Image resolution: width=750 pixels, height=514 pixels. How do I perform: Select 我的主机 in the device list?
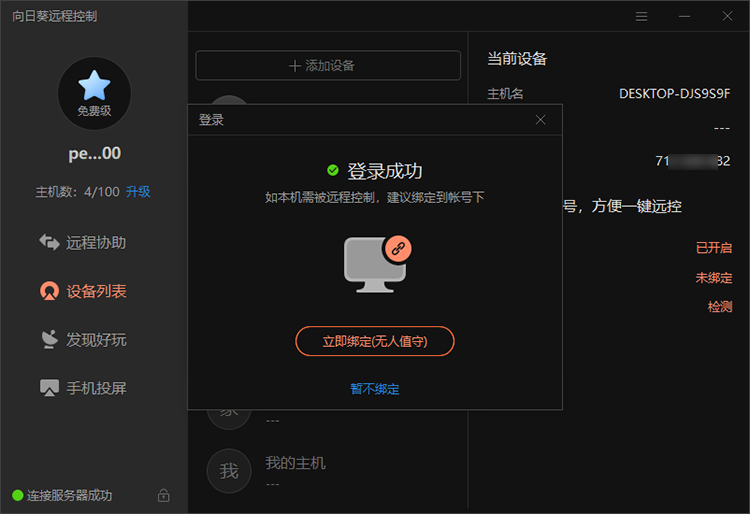click(x=330, y=471)
